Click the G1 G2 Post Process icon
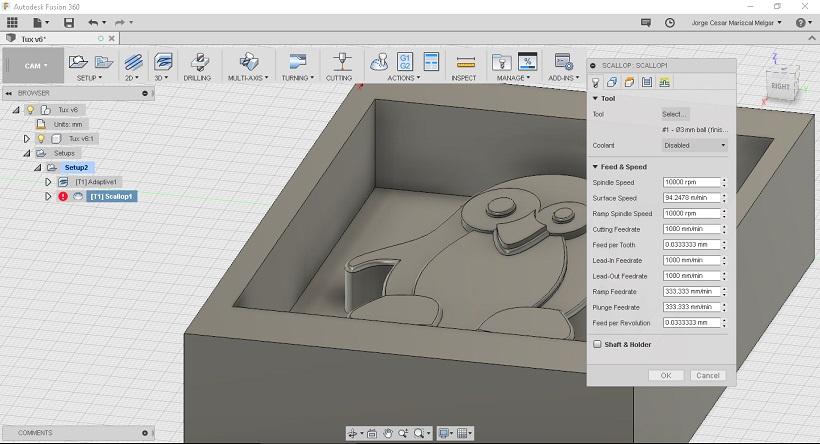The image size is (820, 444). point(405,62)
